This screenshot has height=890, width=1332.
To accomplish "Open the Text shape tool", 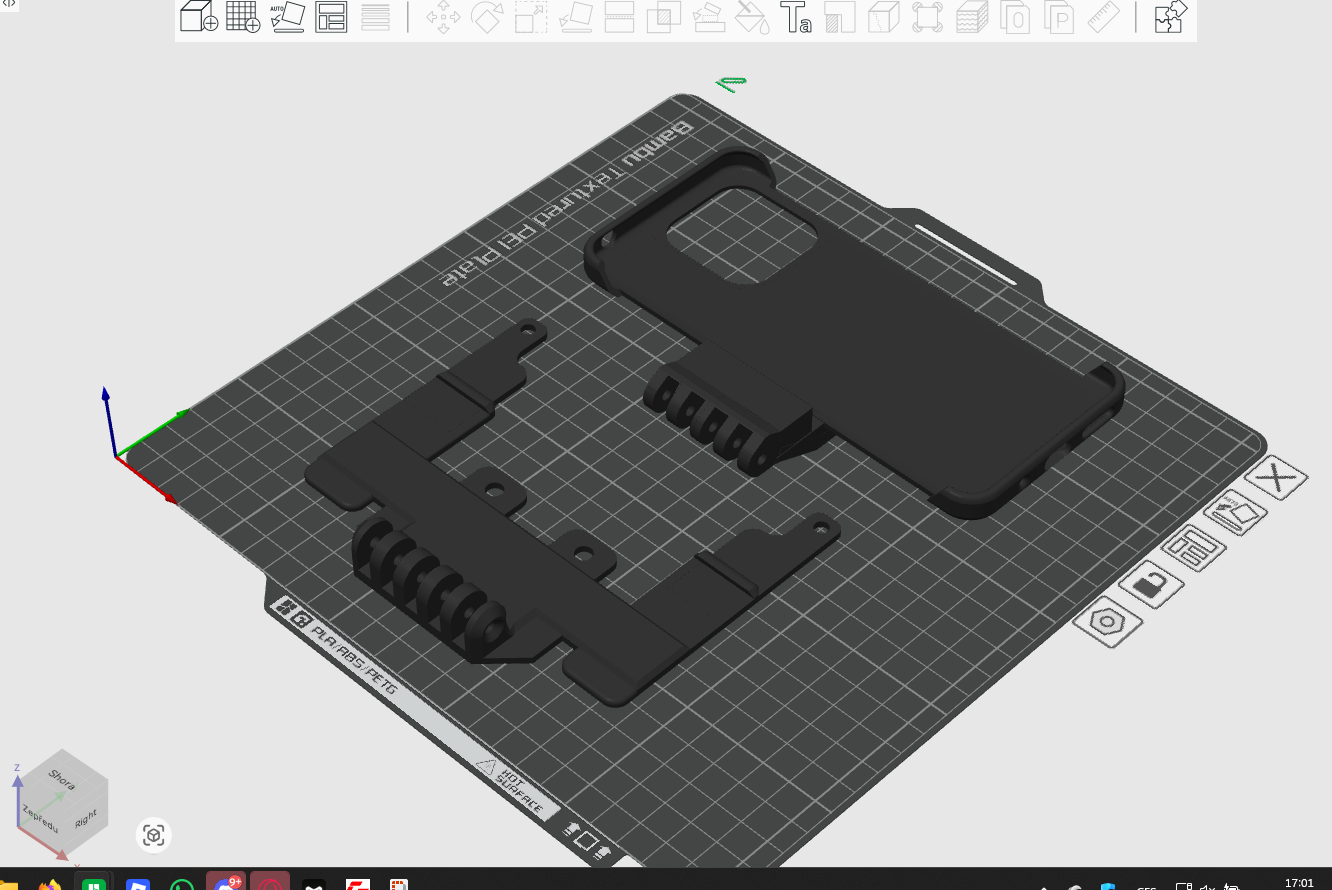I will 796,17.
